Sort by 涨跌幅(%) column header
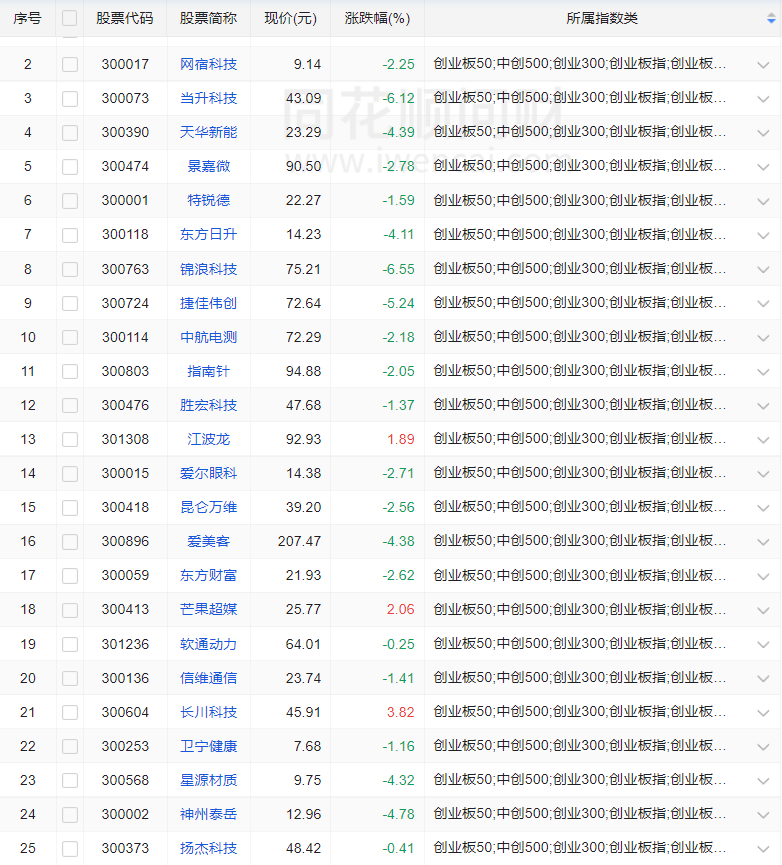This screenshot has width=782, height=865. (377, 18)
